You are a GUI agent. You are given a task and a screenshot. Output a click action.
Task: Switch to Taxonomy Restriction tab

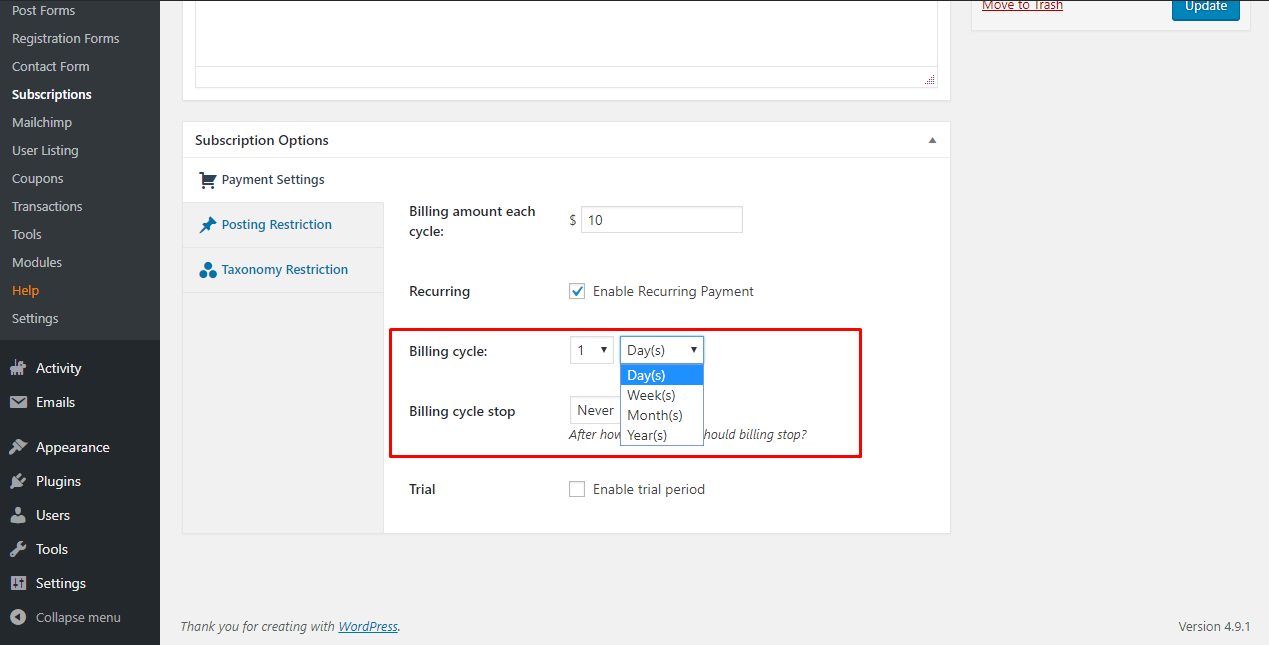pyautogui.click(x=283, y=270)
